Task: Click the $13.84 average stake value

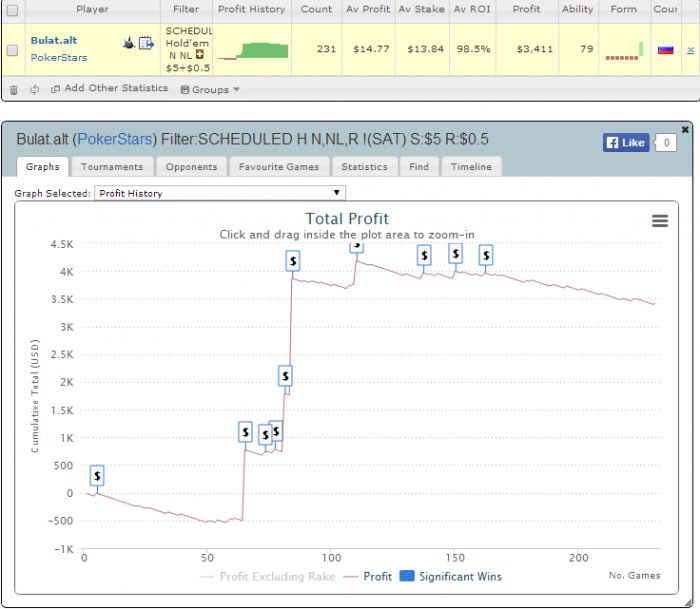Action: click(x=425, y=49)
